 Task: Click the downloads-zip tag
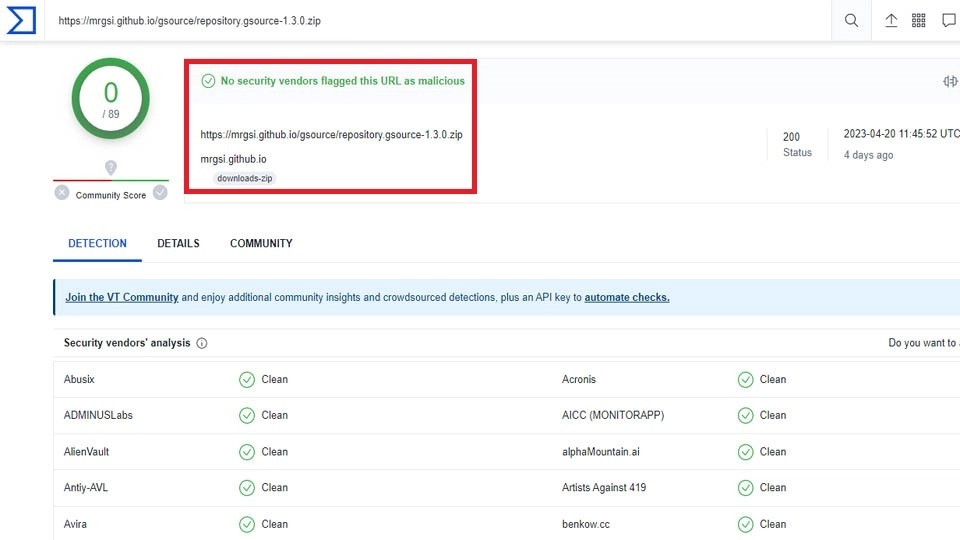click(244, 178)
